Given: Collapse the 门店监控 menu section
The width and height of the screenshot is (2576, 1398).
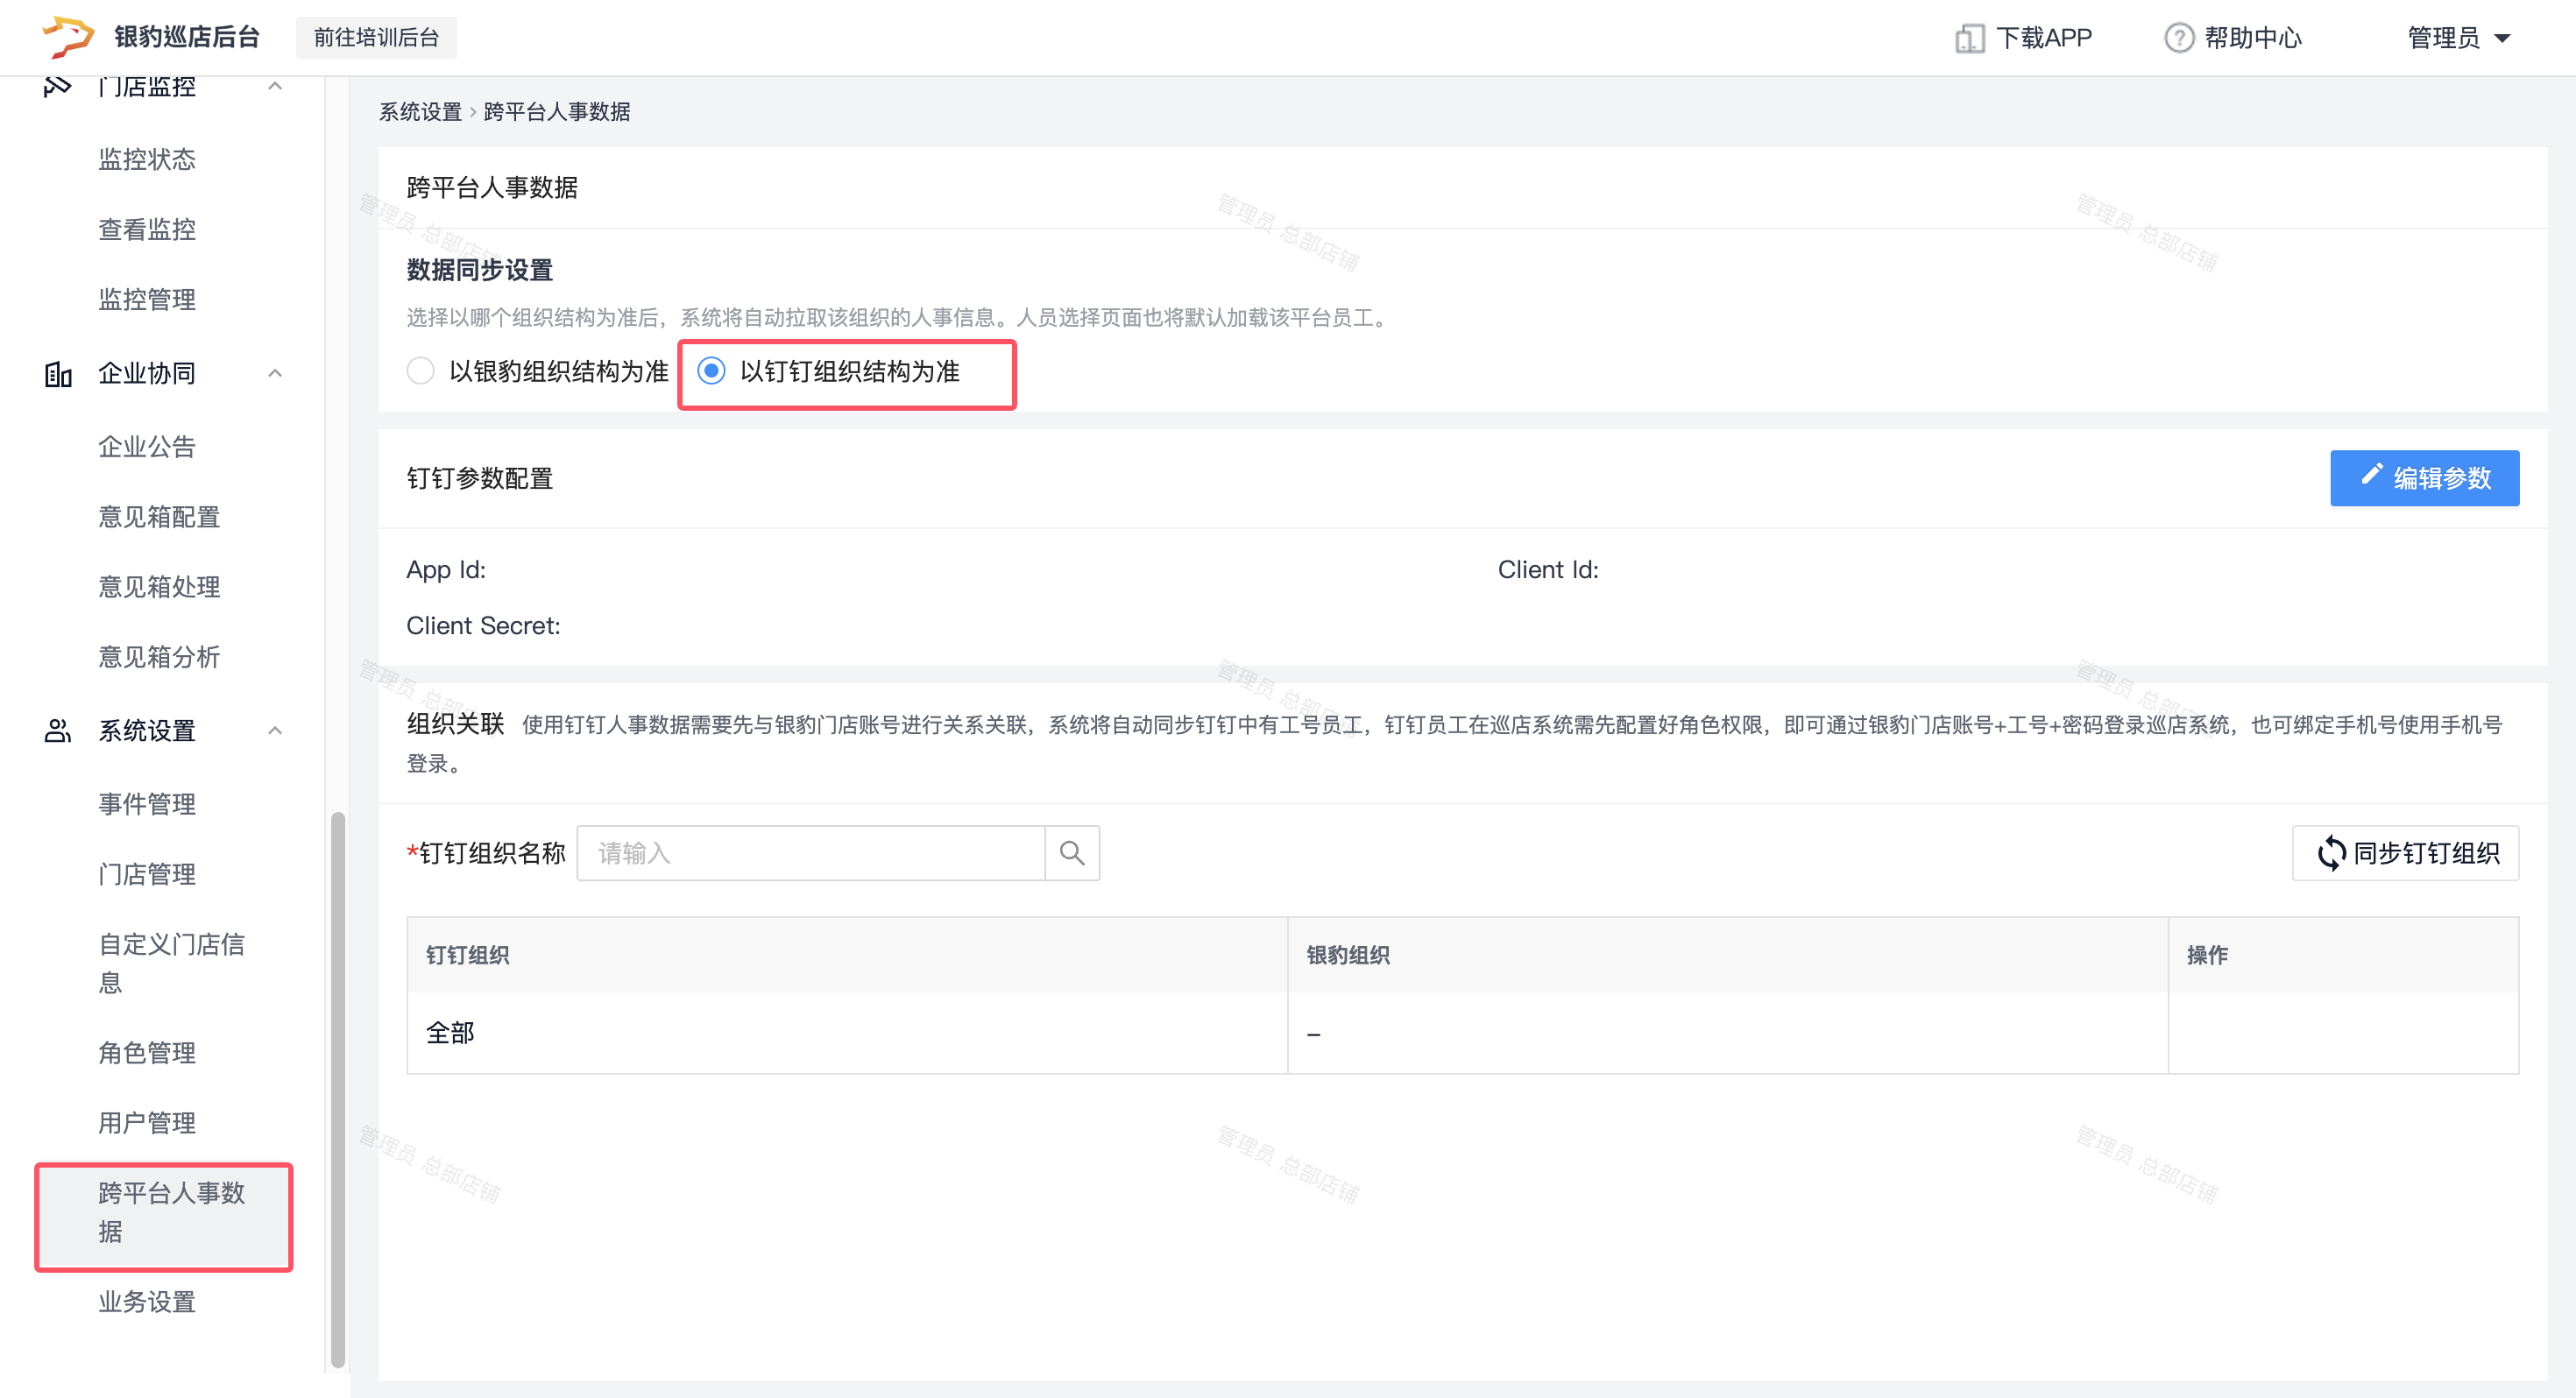Looking at the screenshot, I should (x=275, y=87).
